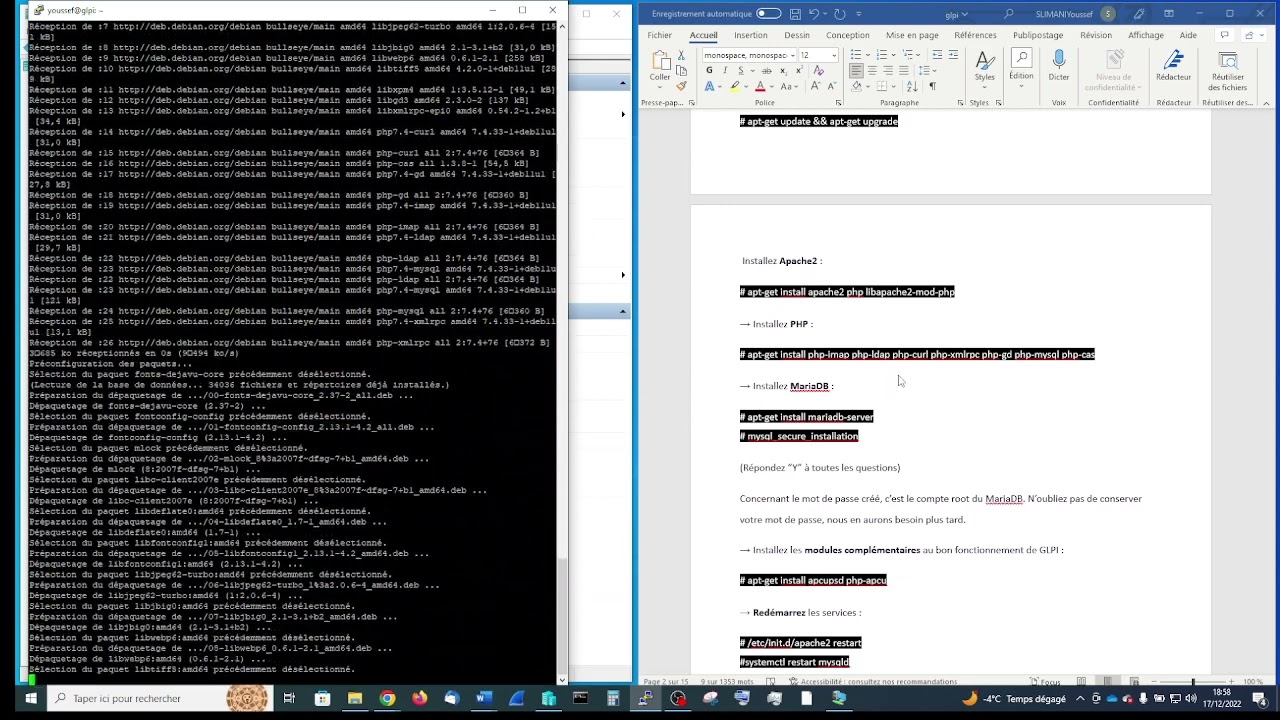
Task: Click the Save (disk) icon in Word
Action: [795, 14]
